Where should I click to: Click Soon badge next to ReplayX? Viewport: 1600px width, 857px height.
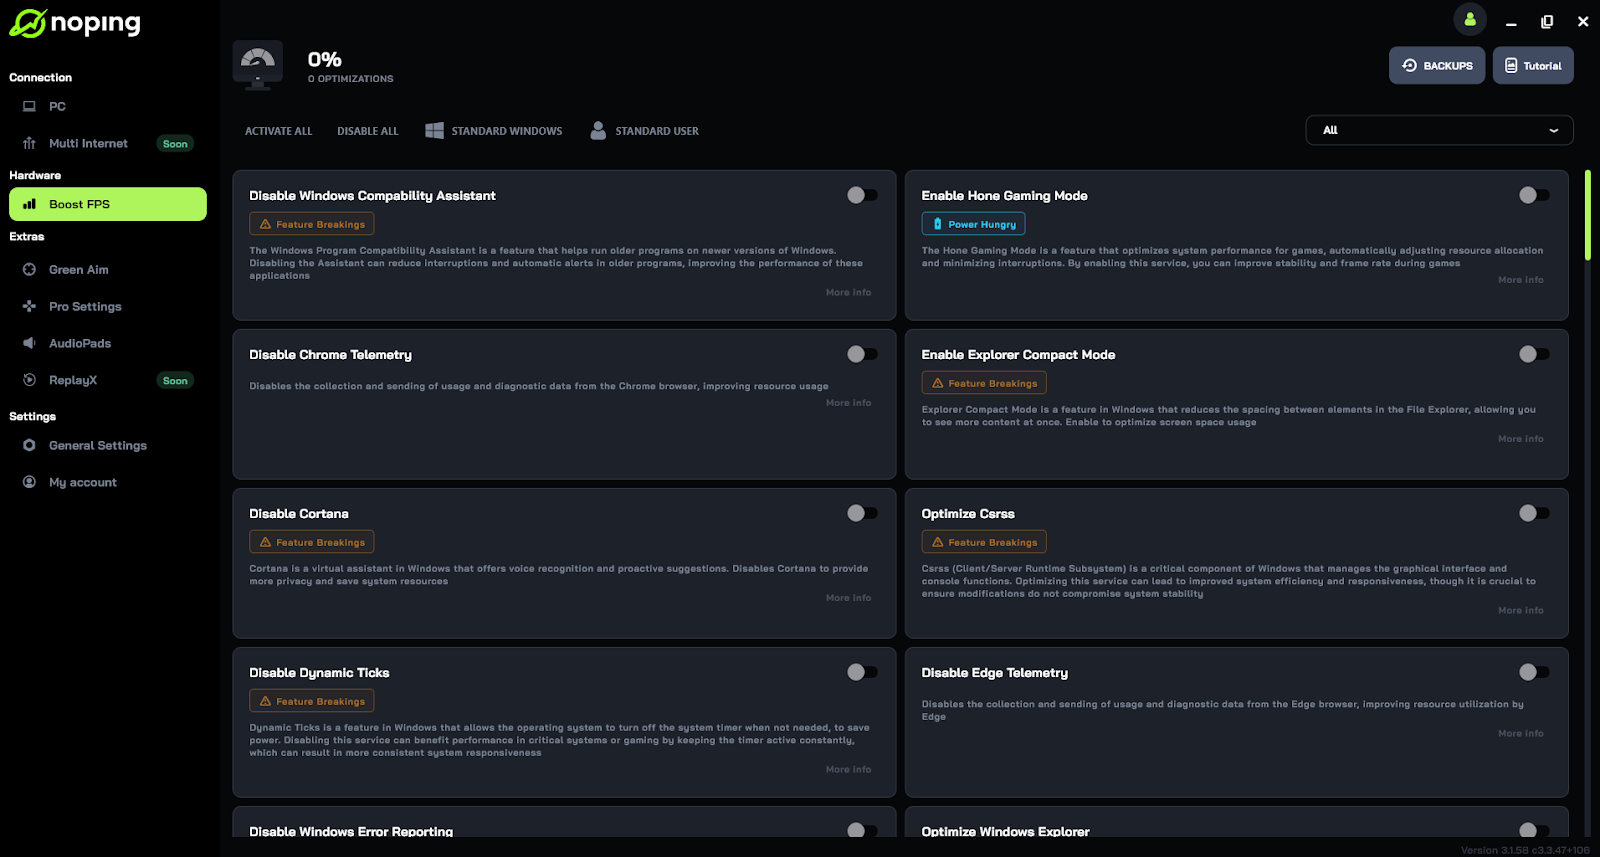[175, 381]
